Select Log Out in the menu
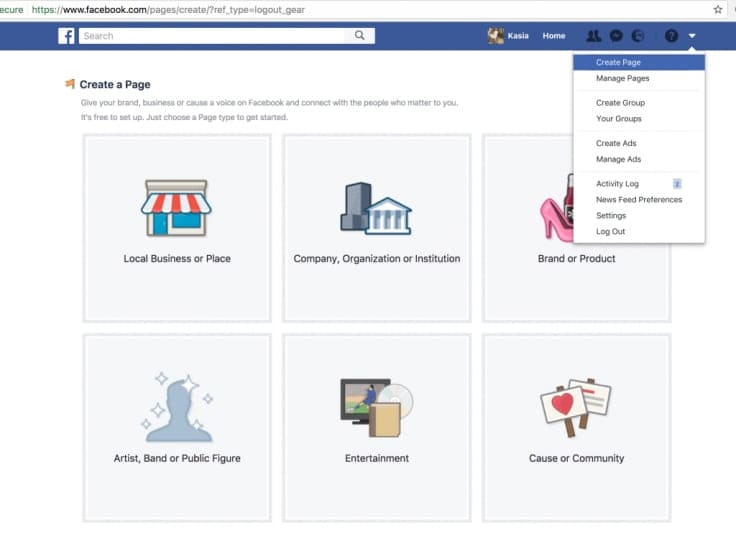Image resolution: width=736 pixels, height=546 pixels. pos(639,231)
